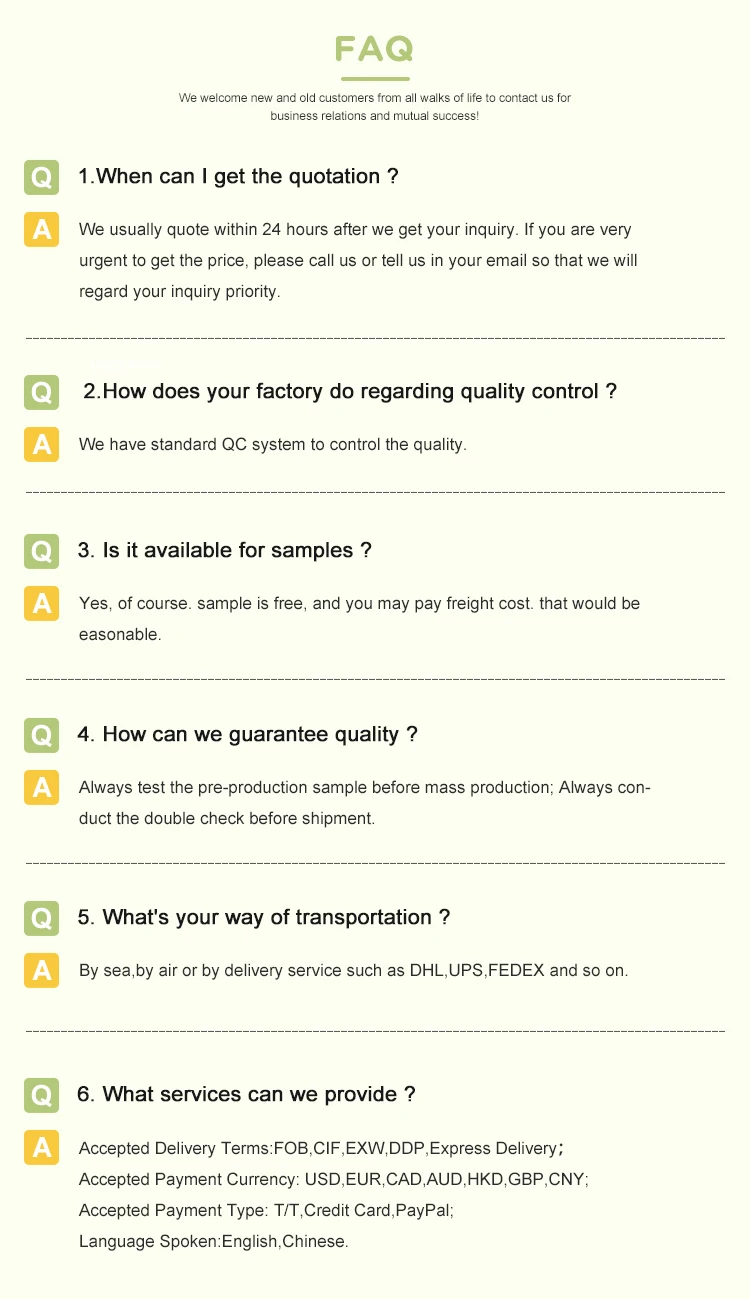Click the Q icon for samples question
Screen dimensions: 750x1299
(41, 551)
